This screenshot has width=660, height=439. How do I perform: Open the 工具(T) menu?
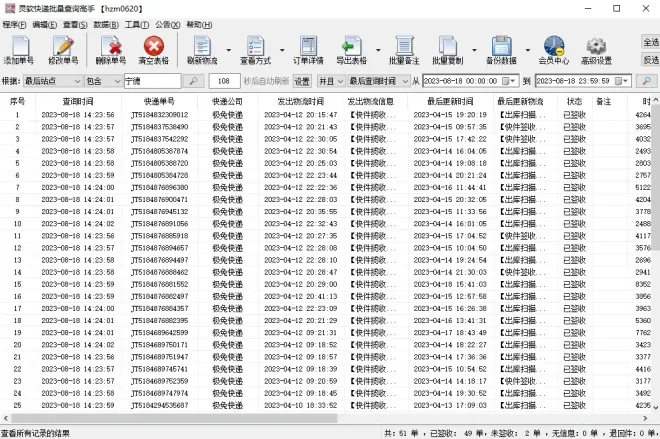(137, 24)
